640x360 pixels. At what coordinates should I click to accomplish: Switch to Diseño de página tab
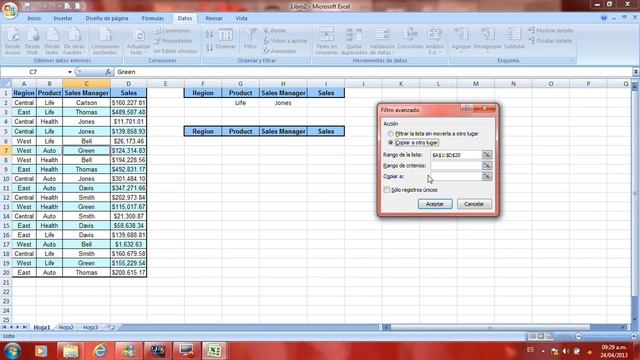click(x=107, y=18)
